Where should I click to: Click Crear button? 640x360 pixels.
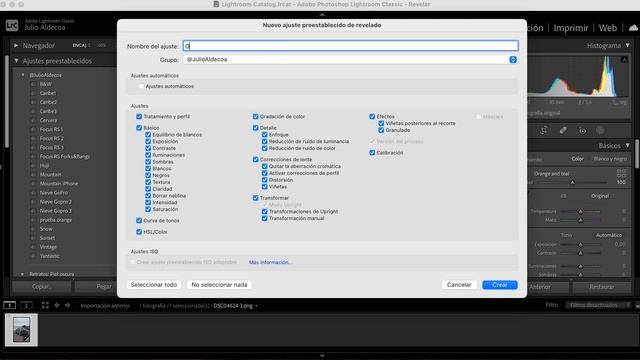[500, 285]
